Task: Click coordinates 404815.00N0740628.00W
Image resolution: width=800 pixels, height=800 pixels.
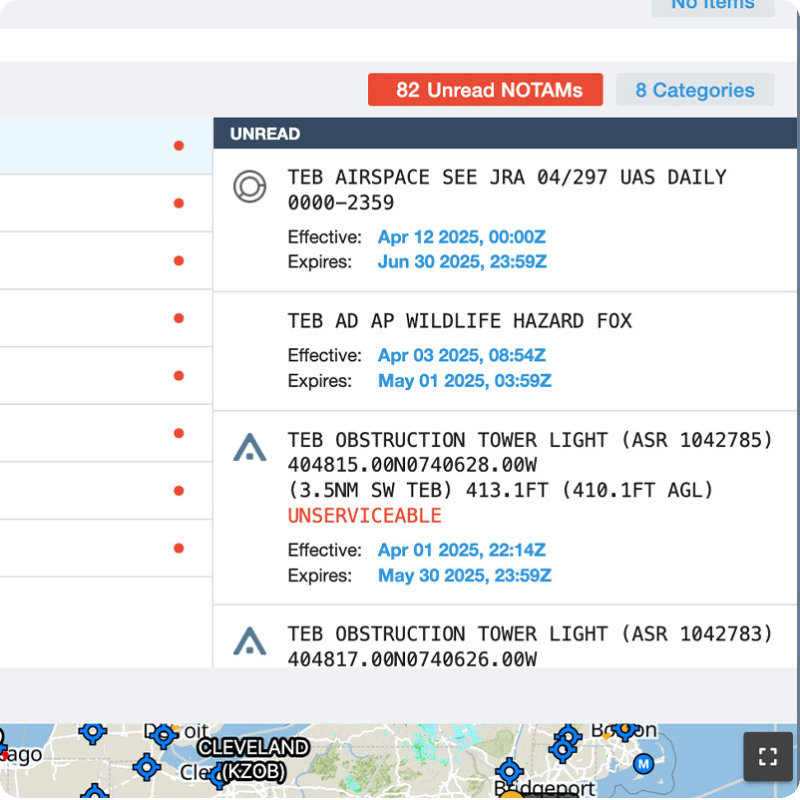Action: pos(412,465)
